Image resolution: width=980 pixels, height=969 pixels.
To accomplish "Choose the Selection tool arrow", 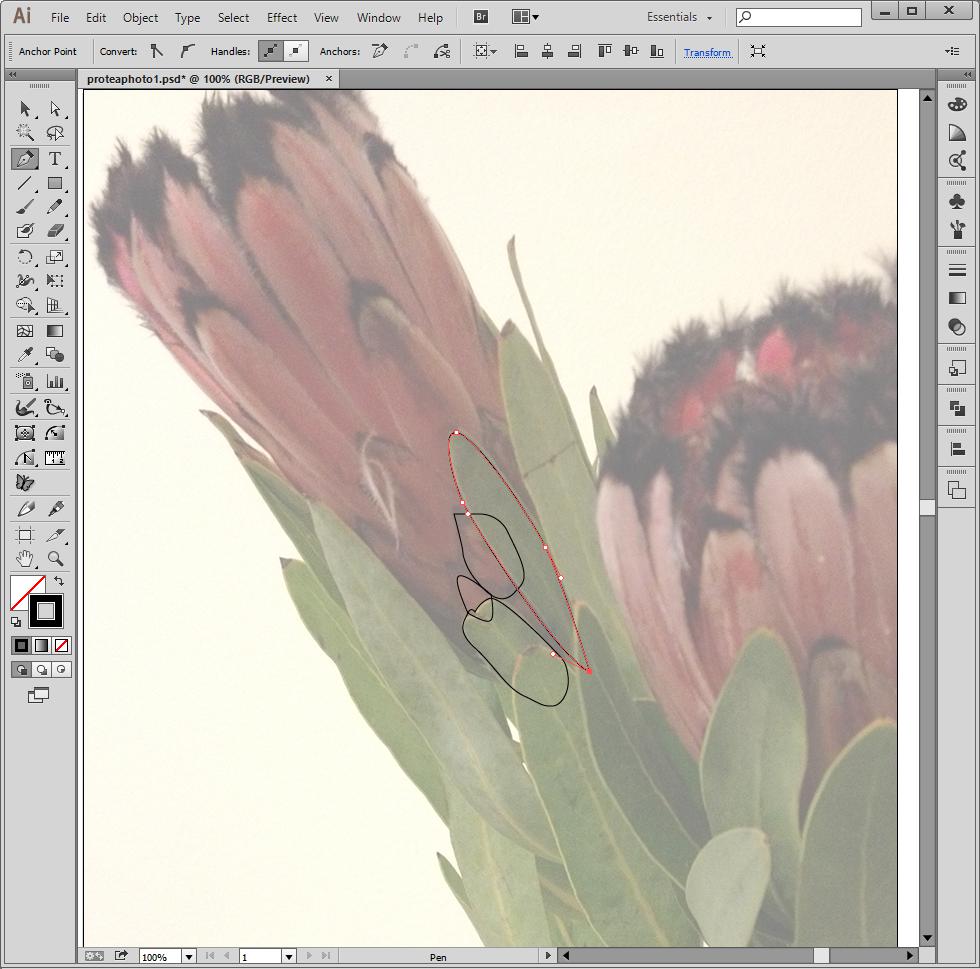I will (25, 109).
